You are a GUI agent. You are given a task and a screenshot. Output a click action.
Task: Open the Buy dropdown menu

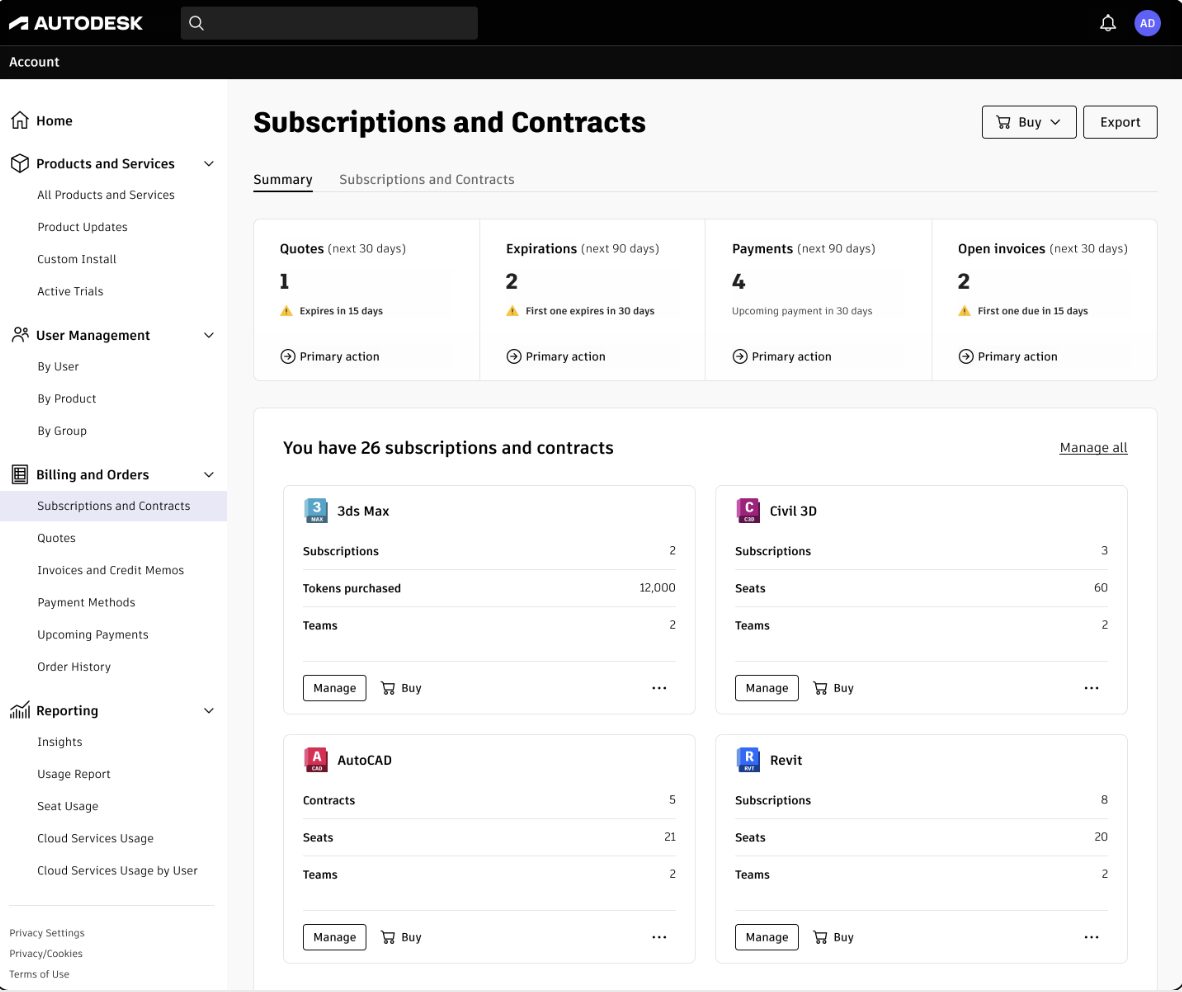(x=1029, y=121)
